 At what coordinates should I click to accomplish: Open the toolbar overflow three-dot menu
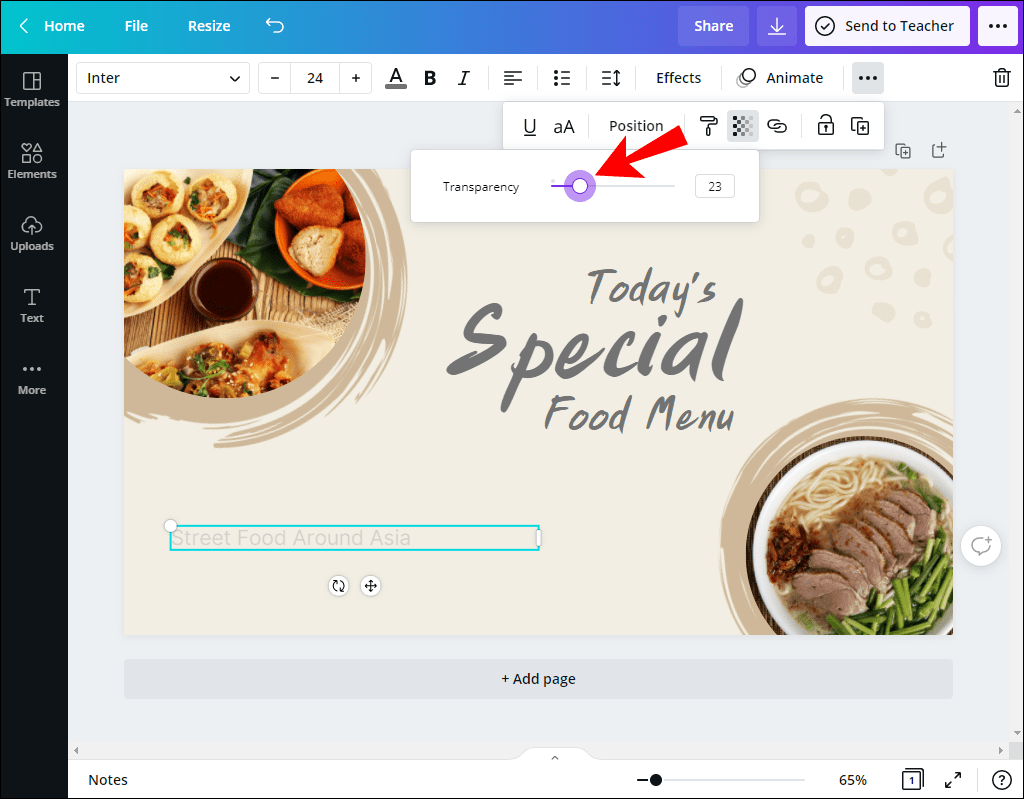point(867,77)
